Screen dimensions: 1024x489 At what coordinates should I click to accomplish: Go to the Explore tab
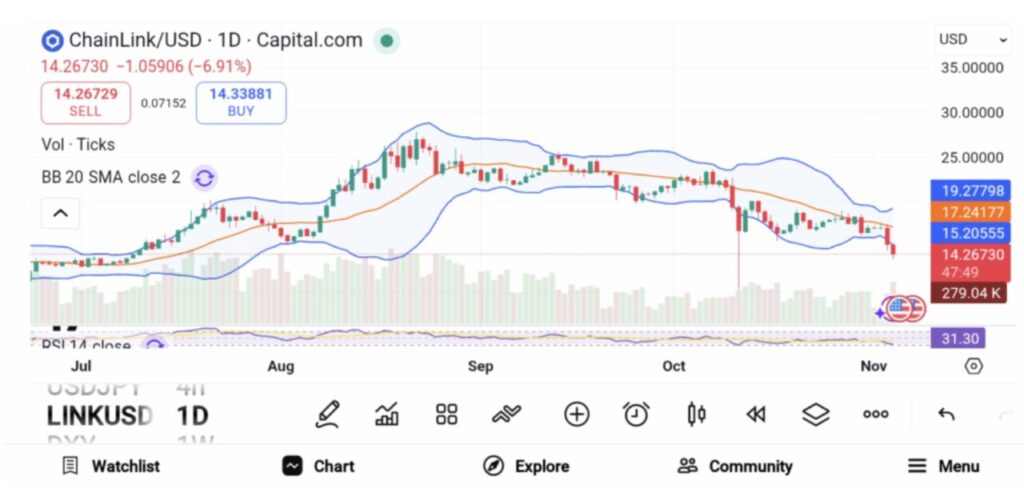click(x=526, y=466)
